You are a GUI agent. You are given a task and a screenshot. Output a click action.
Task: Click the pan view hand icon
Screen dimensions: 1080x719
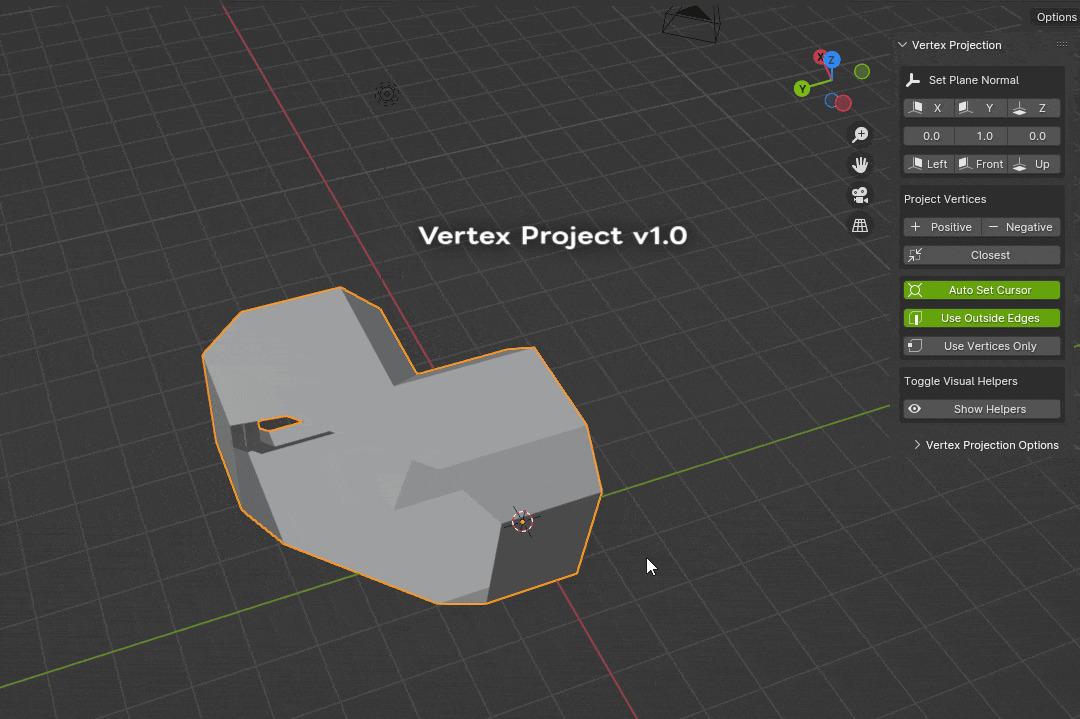pos(860,165)
